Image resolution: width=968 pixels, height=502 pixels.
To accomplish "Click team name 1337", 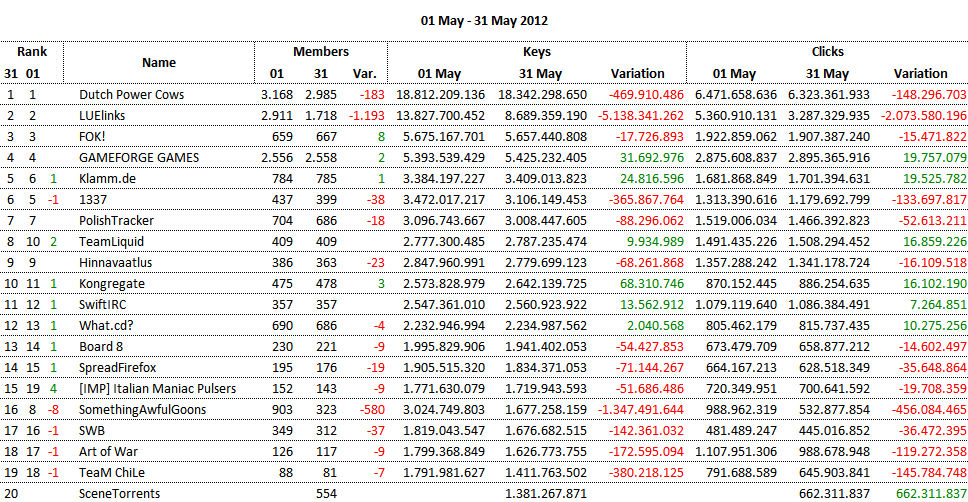I will [93, 199].
